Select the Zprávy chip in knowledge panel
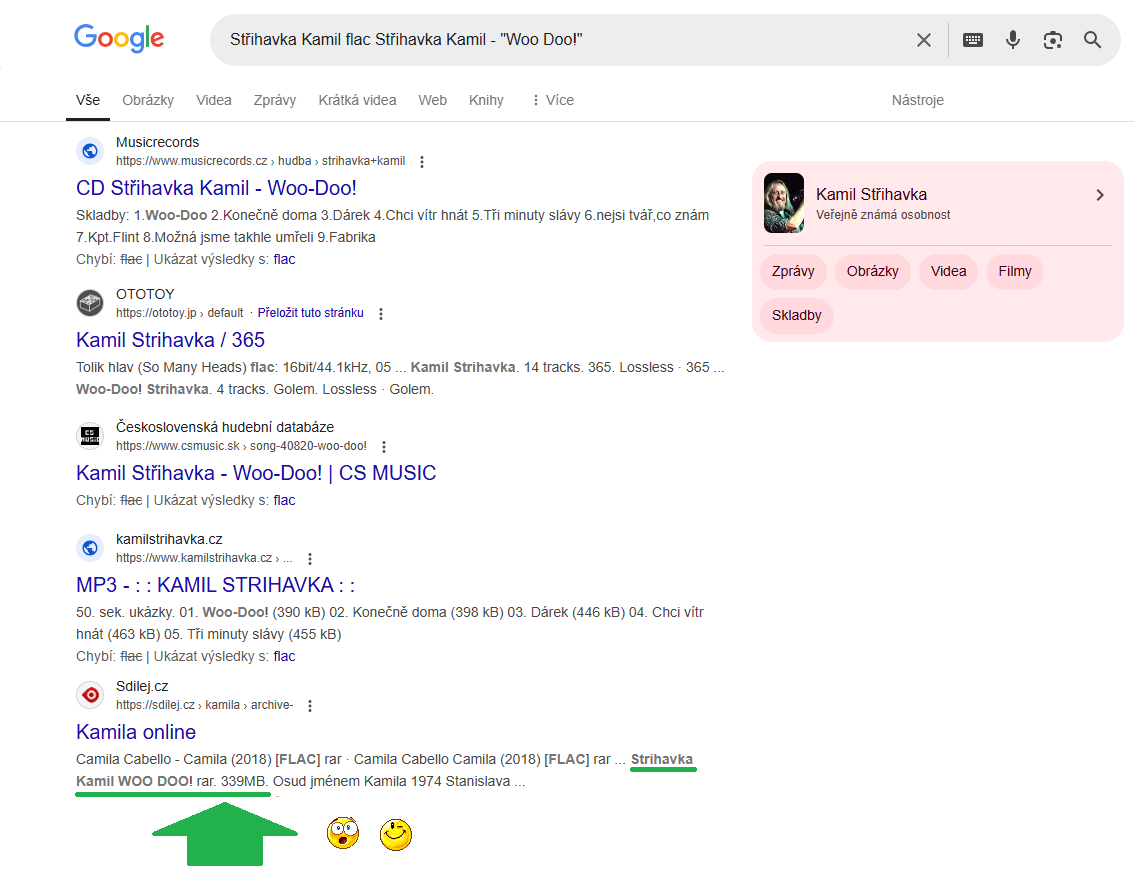 (x=793, y=271)
